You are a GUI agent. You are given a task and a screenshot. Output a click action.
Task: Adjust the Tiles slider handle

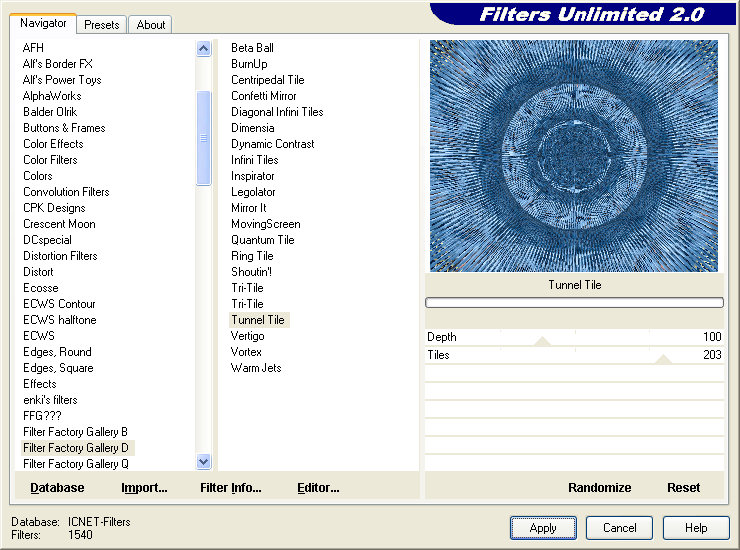pyautogui.click(x=664, y=359)
